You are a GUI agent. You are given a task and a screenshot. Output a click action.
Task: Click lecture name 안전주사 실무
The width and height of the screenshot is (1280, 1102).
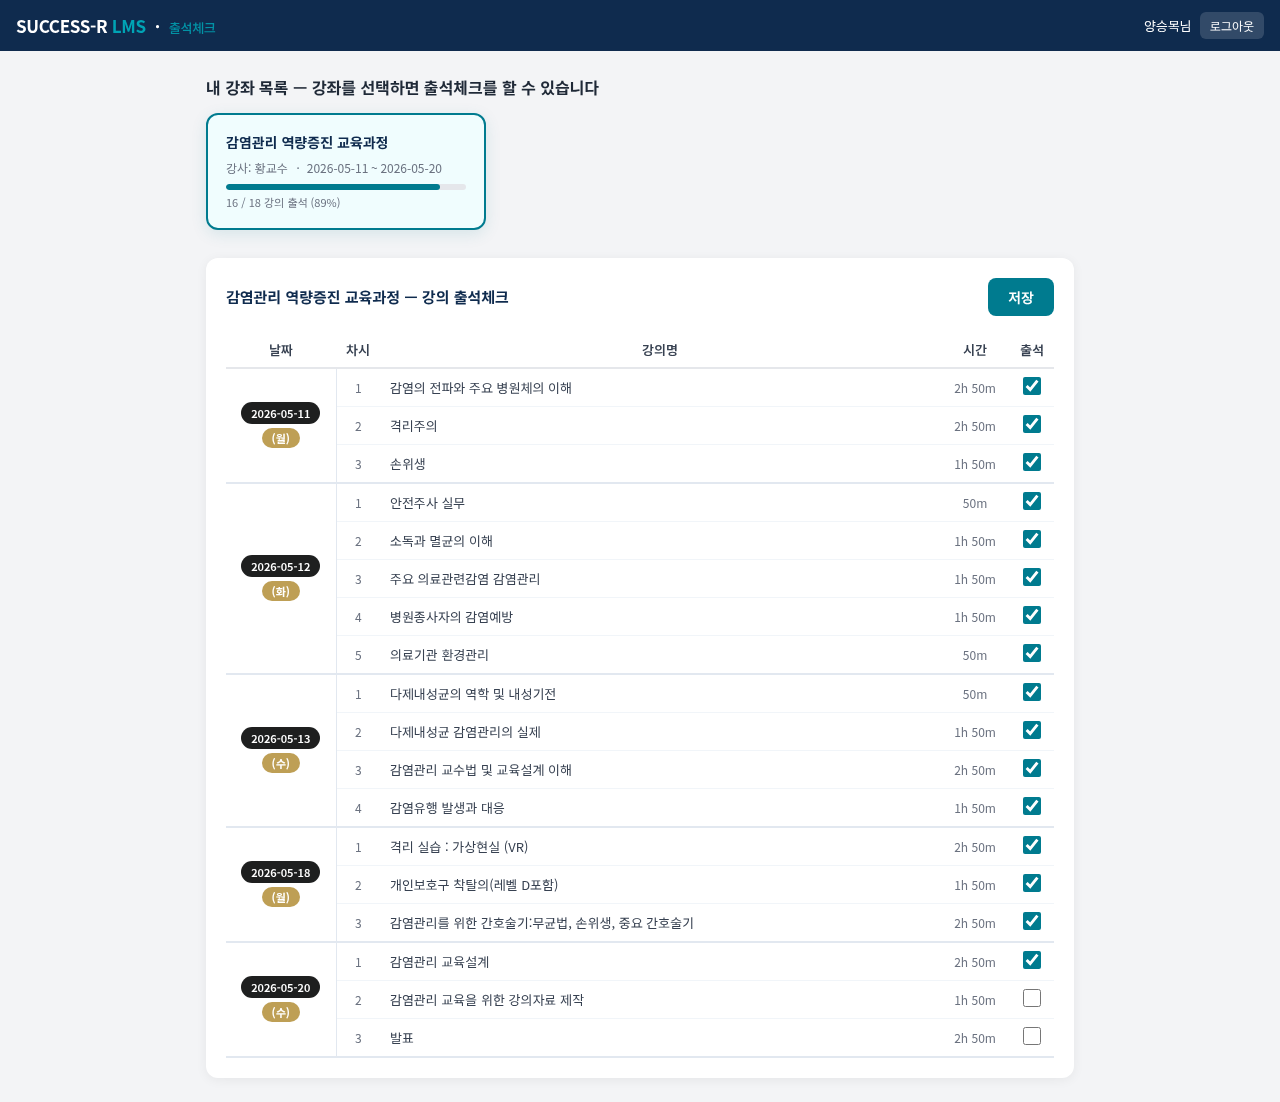coord(428,503)
